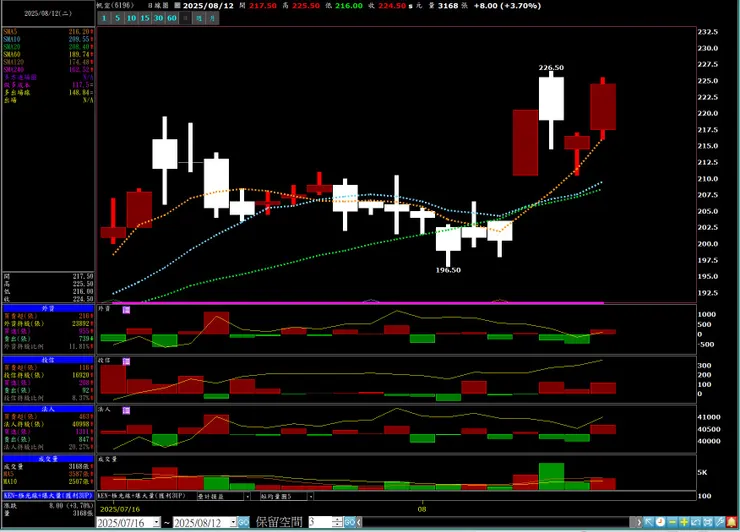
Task: Click the SMA20 legend entry
Action: coord(48,47)
